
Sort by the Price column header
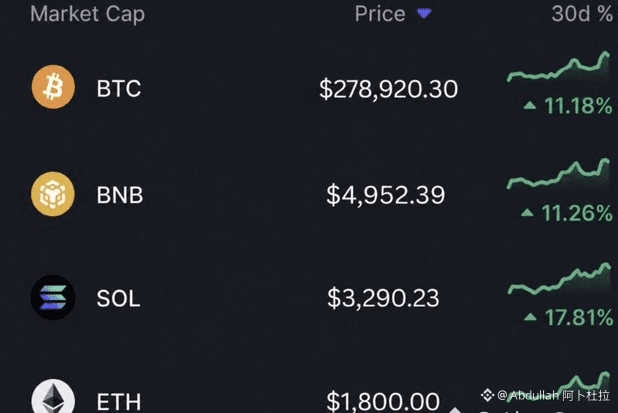coord(380,14)
